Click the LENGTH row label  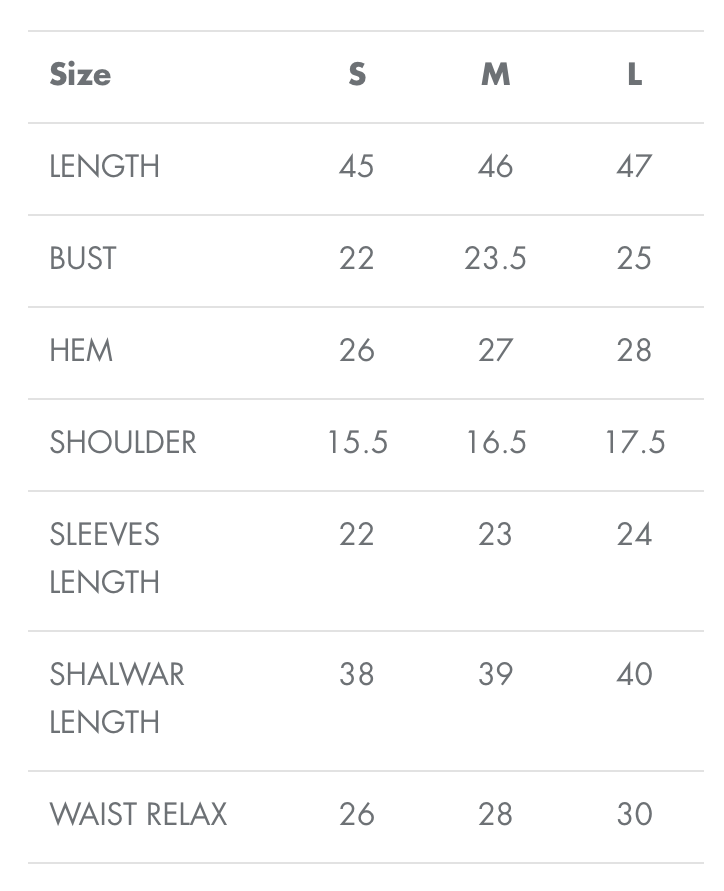(x=105, y=166)
